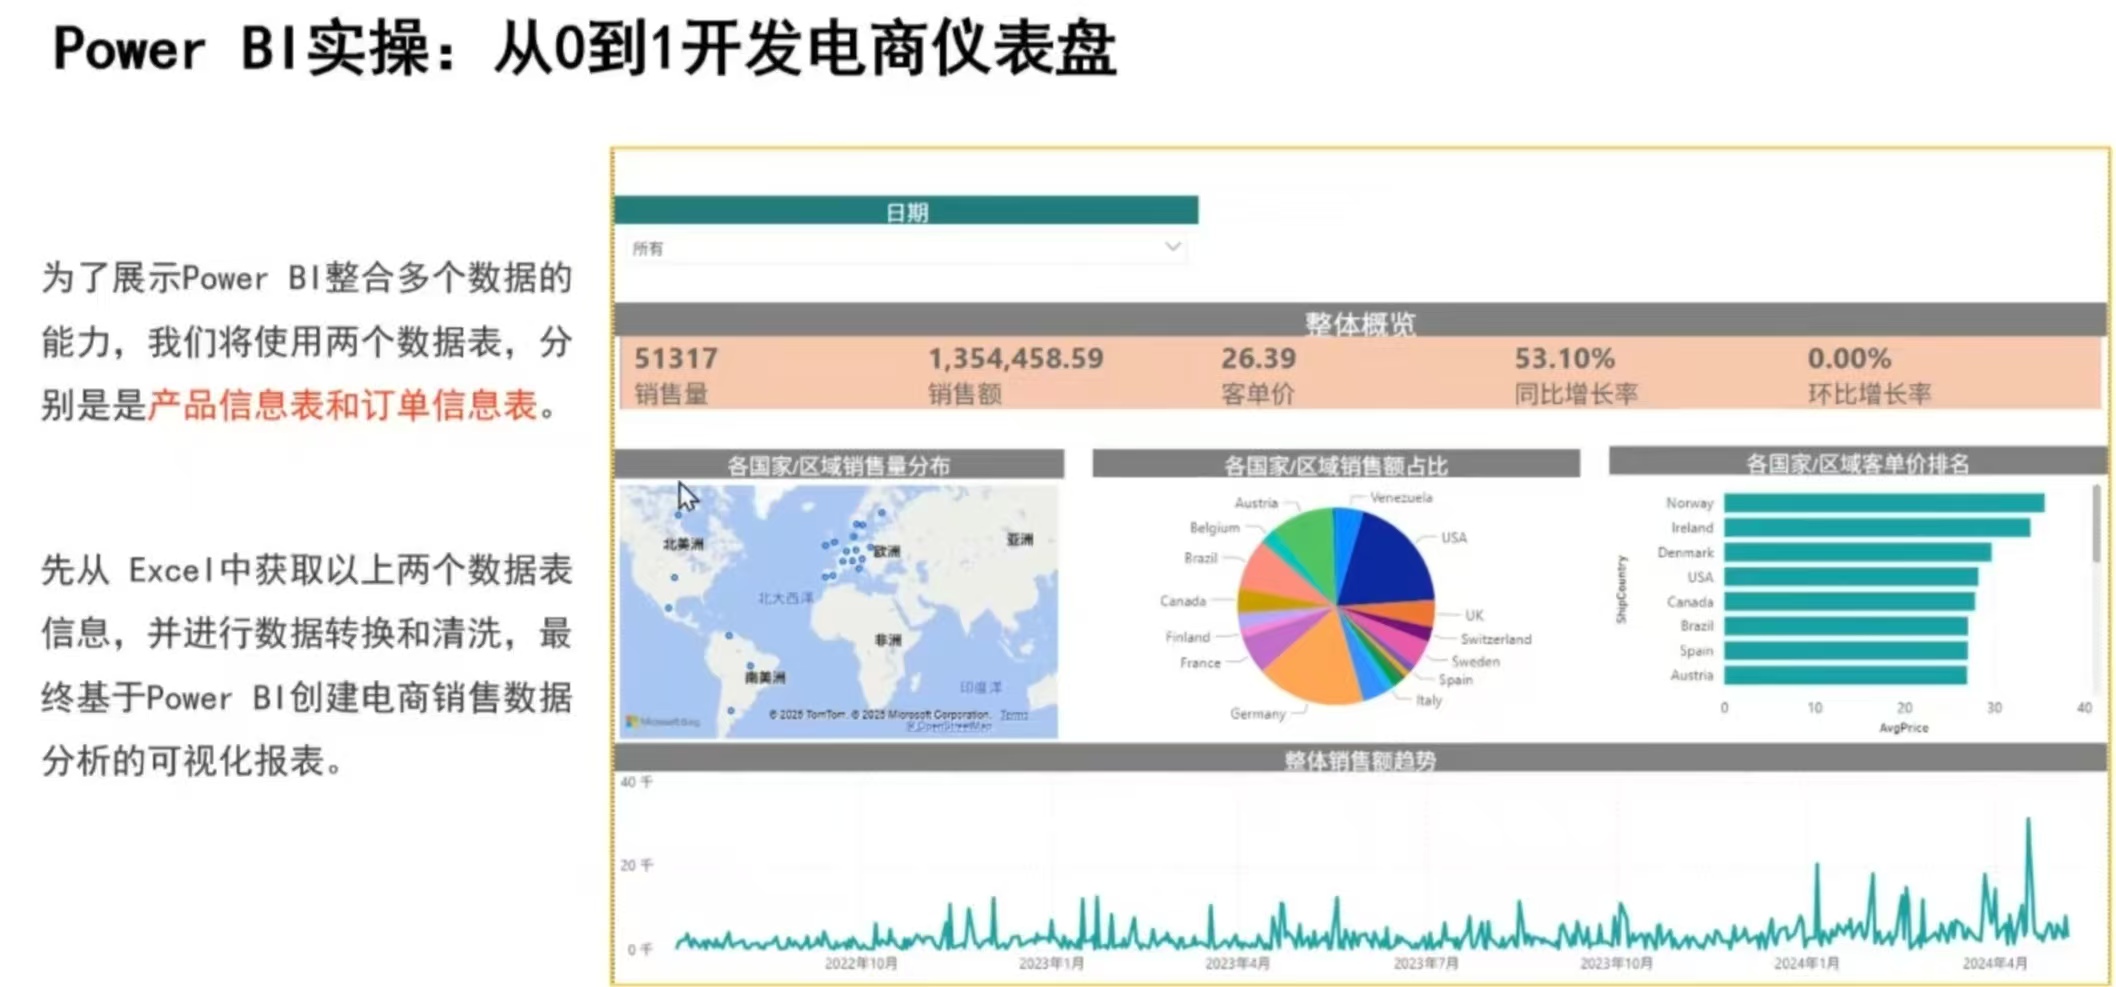Click the 北美洲 label on the map
Screen dimensions: 2116x987
683,544
